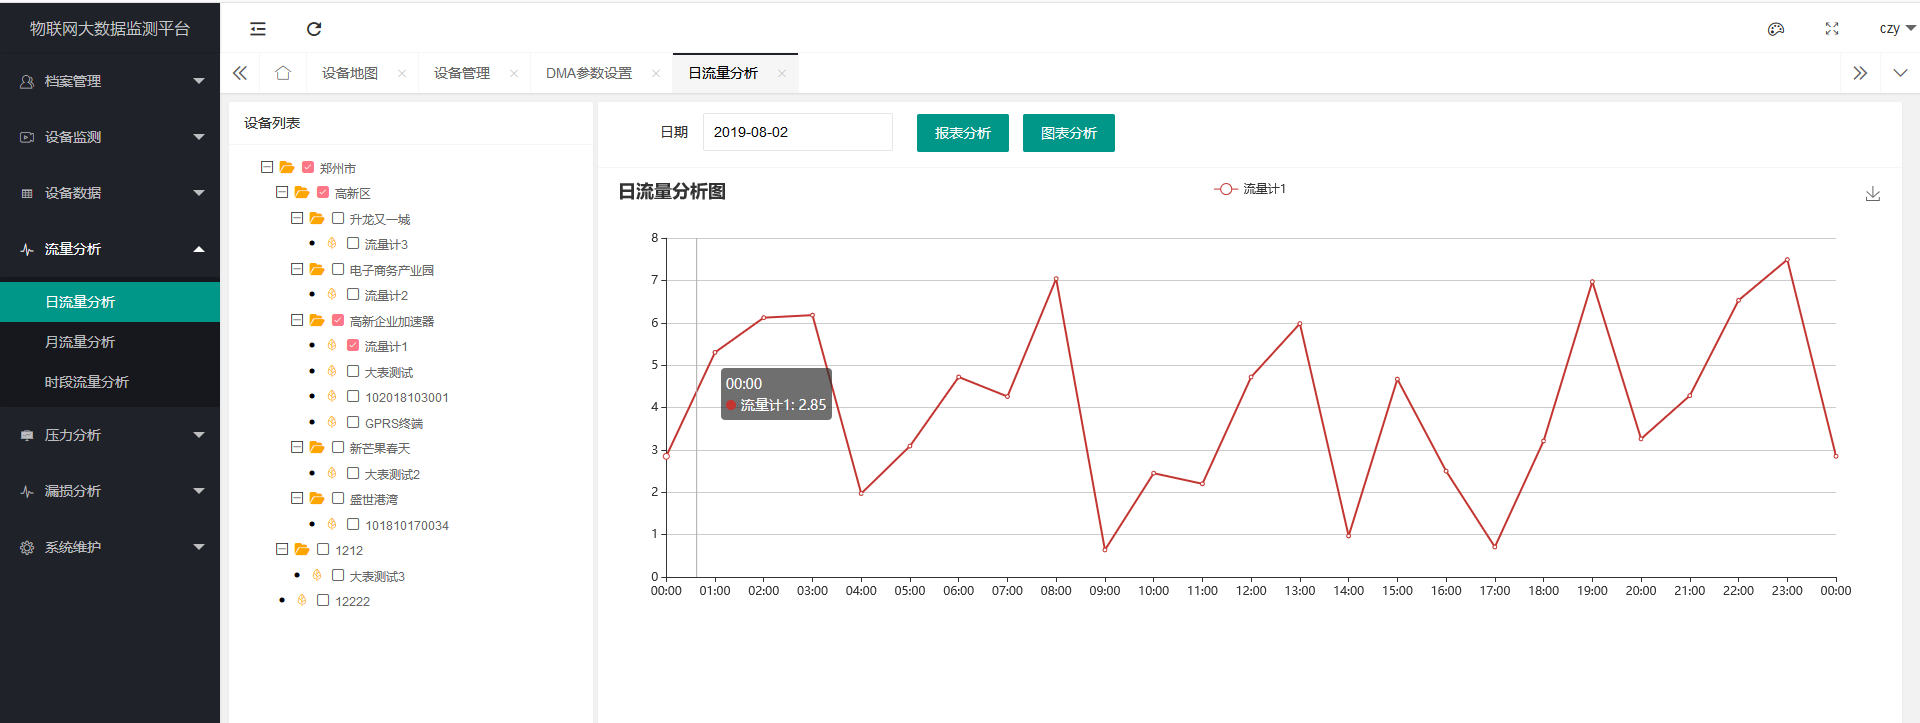Switch to the 设备地图 tab
Image resolution: width=1920 pixels, height=723 pixels.
pyautogui.click(x=350, y=73)
